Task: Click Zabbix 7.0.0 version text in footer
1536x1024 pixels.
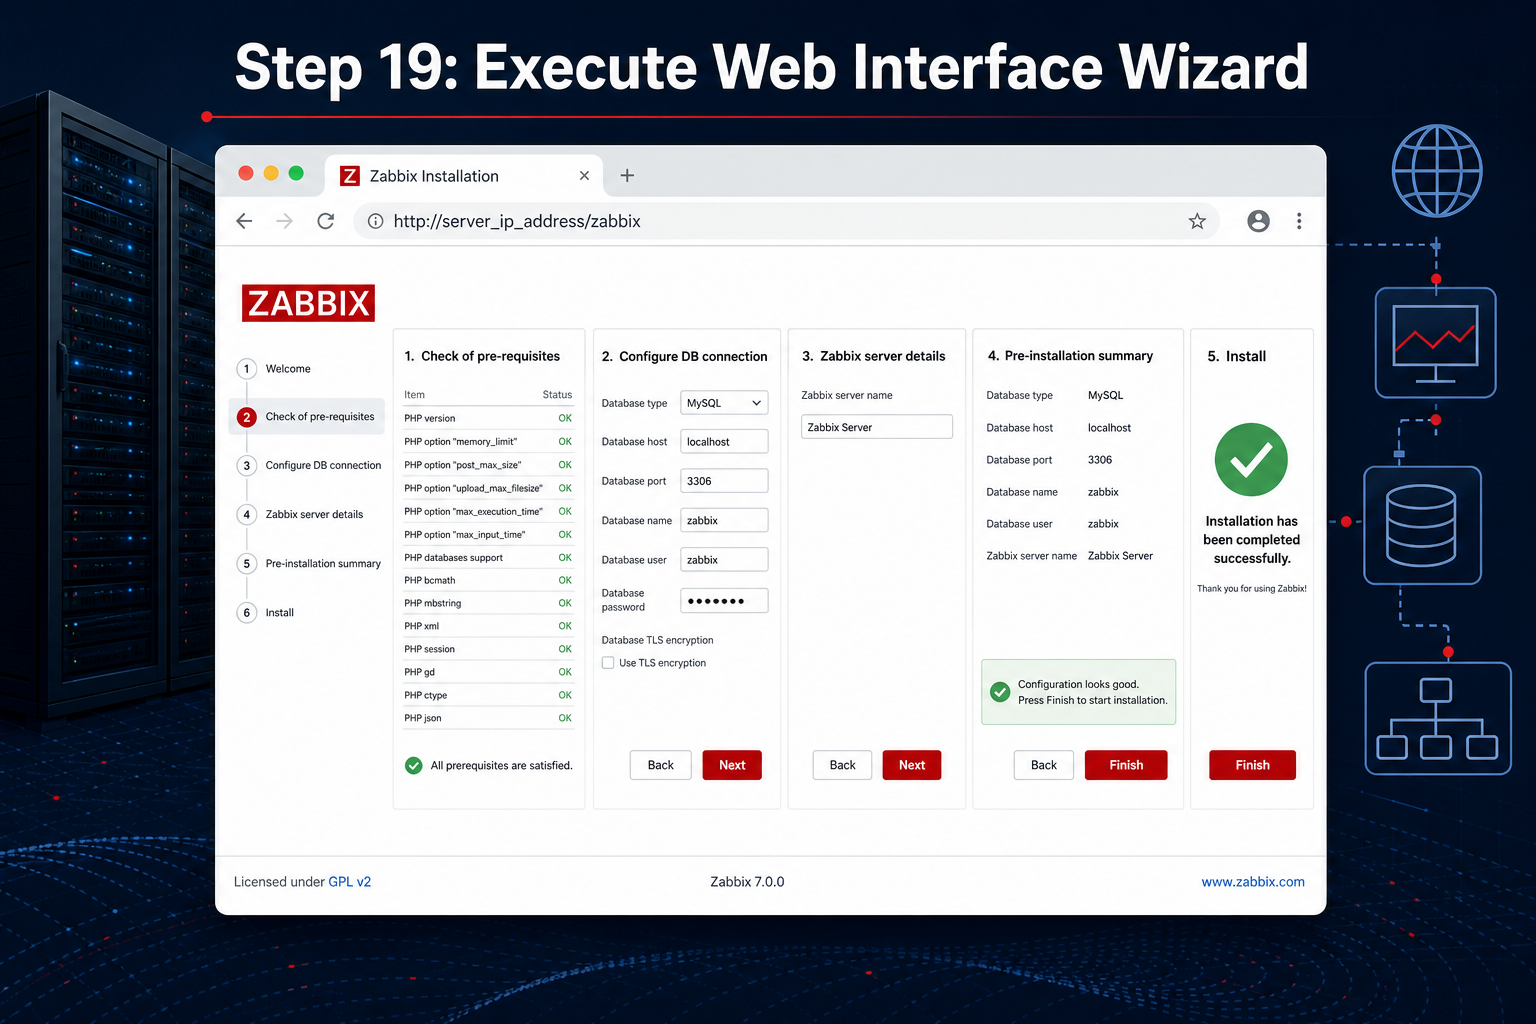Action: point(747,882)
